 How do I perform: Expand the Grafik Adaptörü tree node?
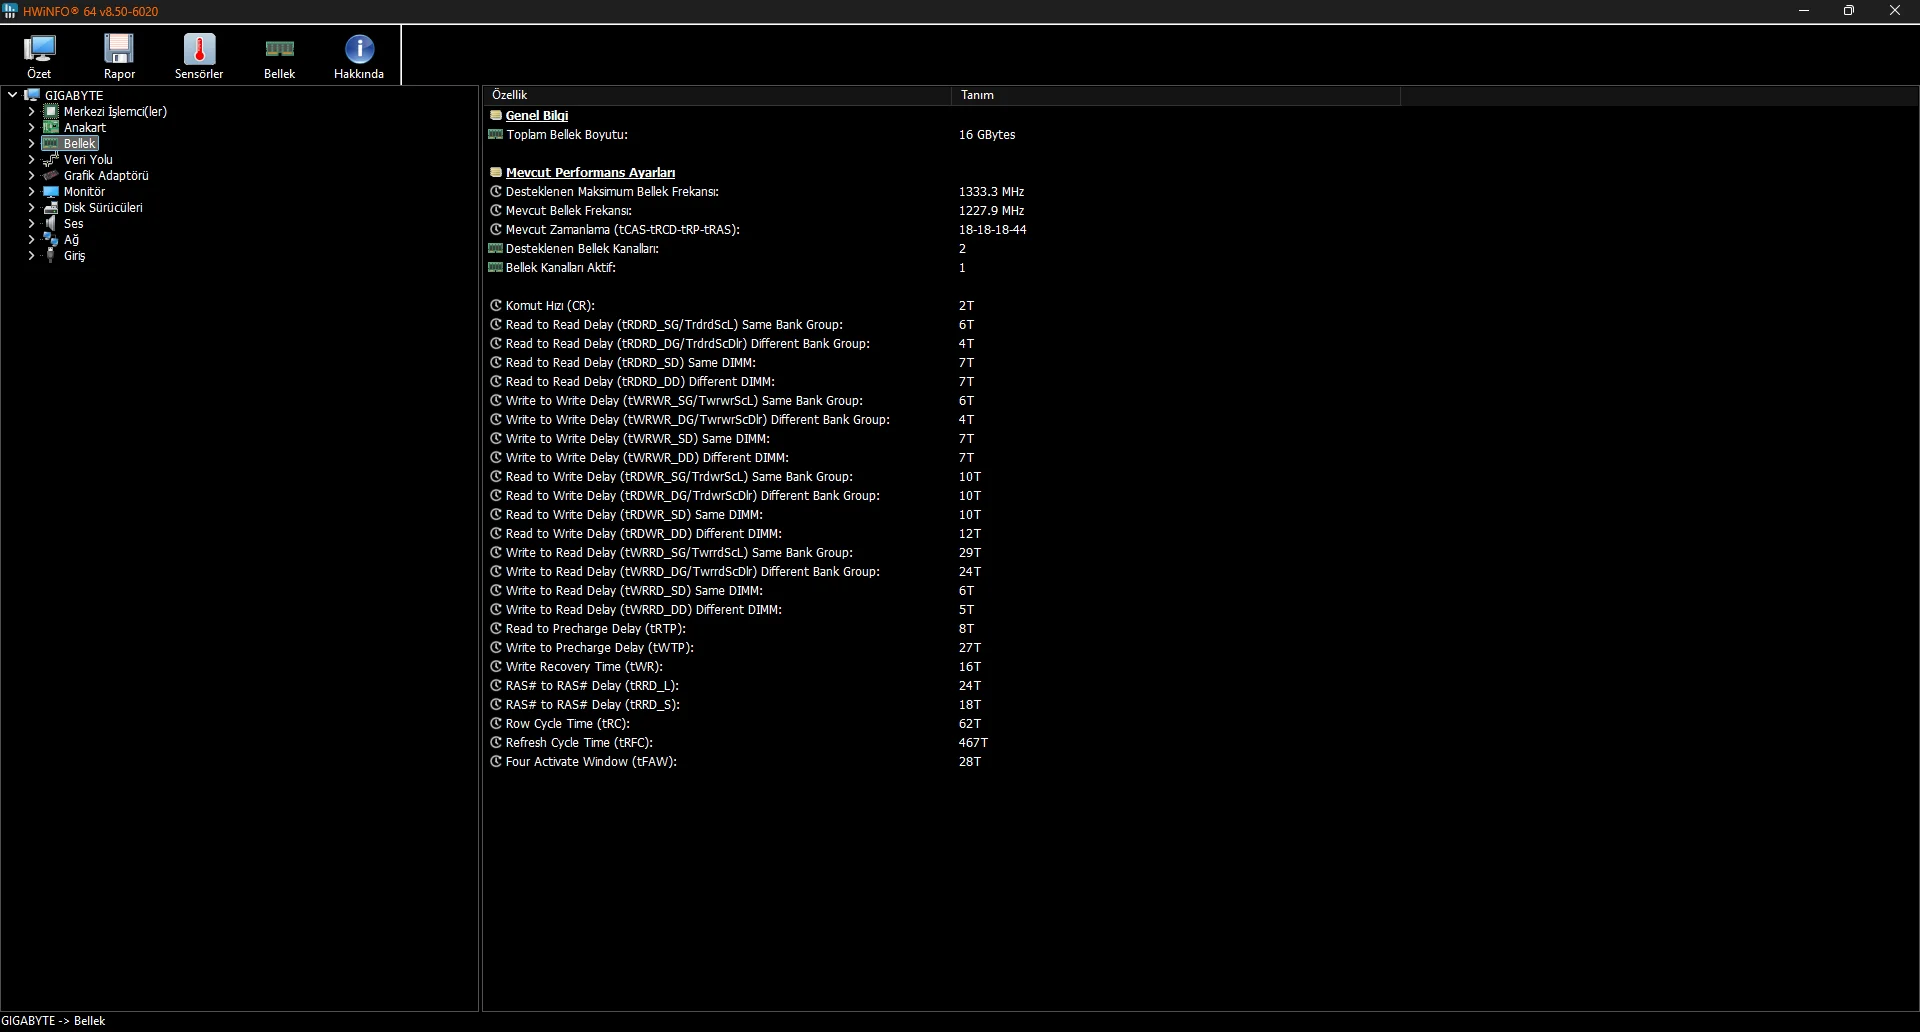pyautogui.click(x=31, y=175)
